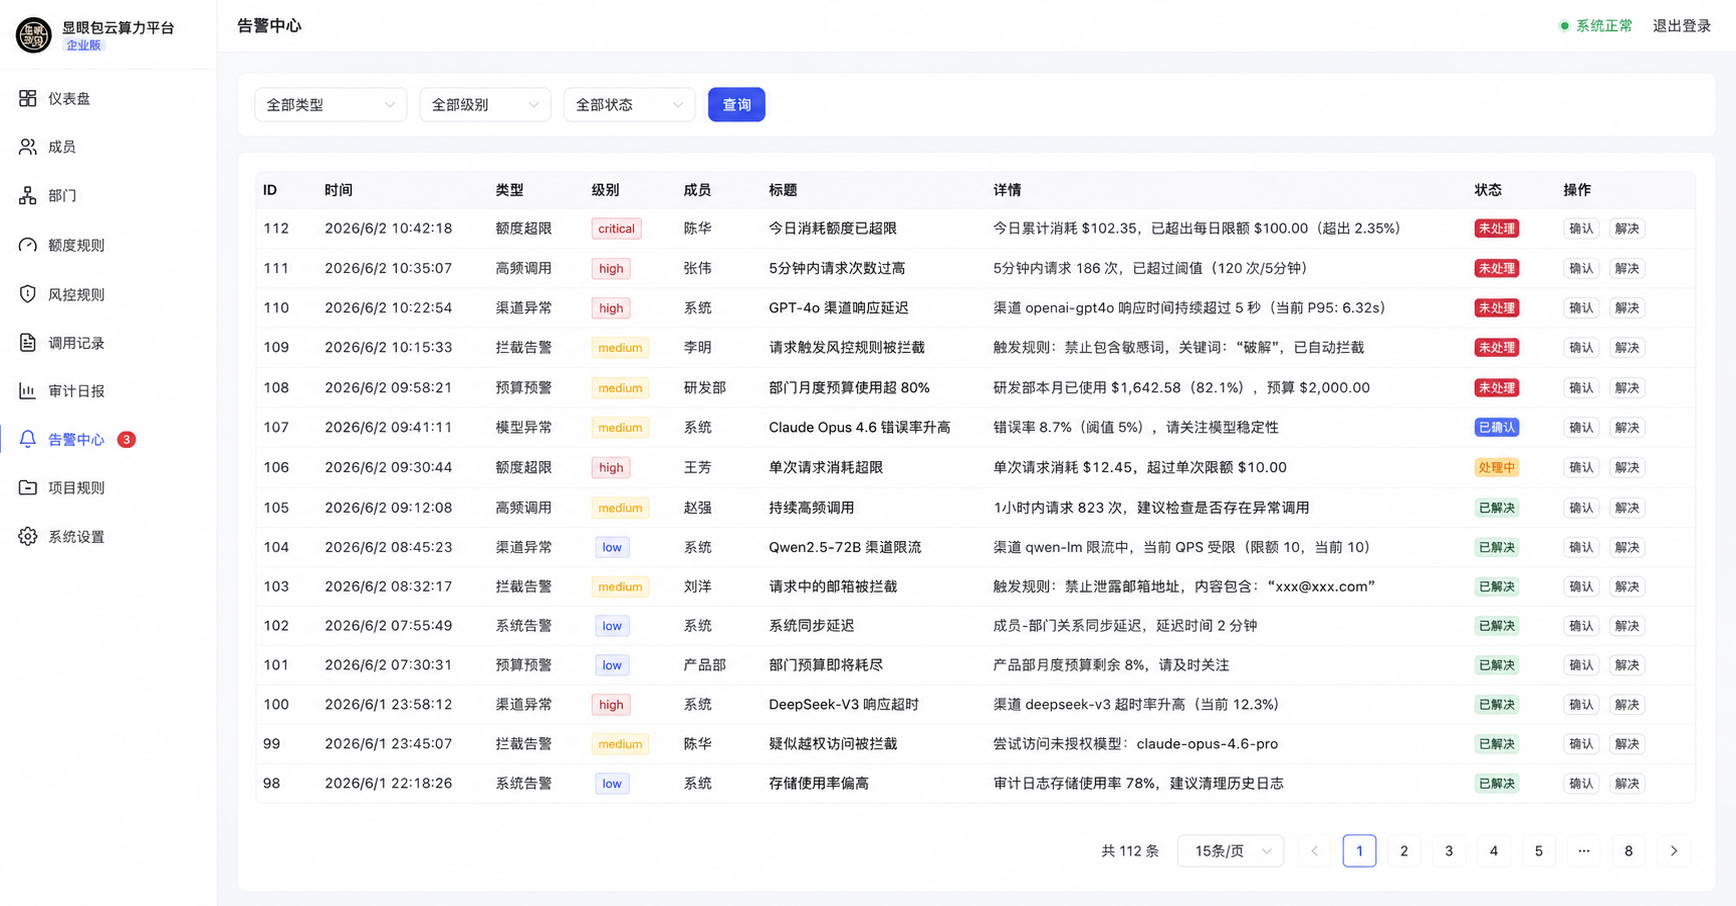Click the document icon beside 调用记录

[x=28, y=343]
